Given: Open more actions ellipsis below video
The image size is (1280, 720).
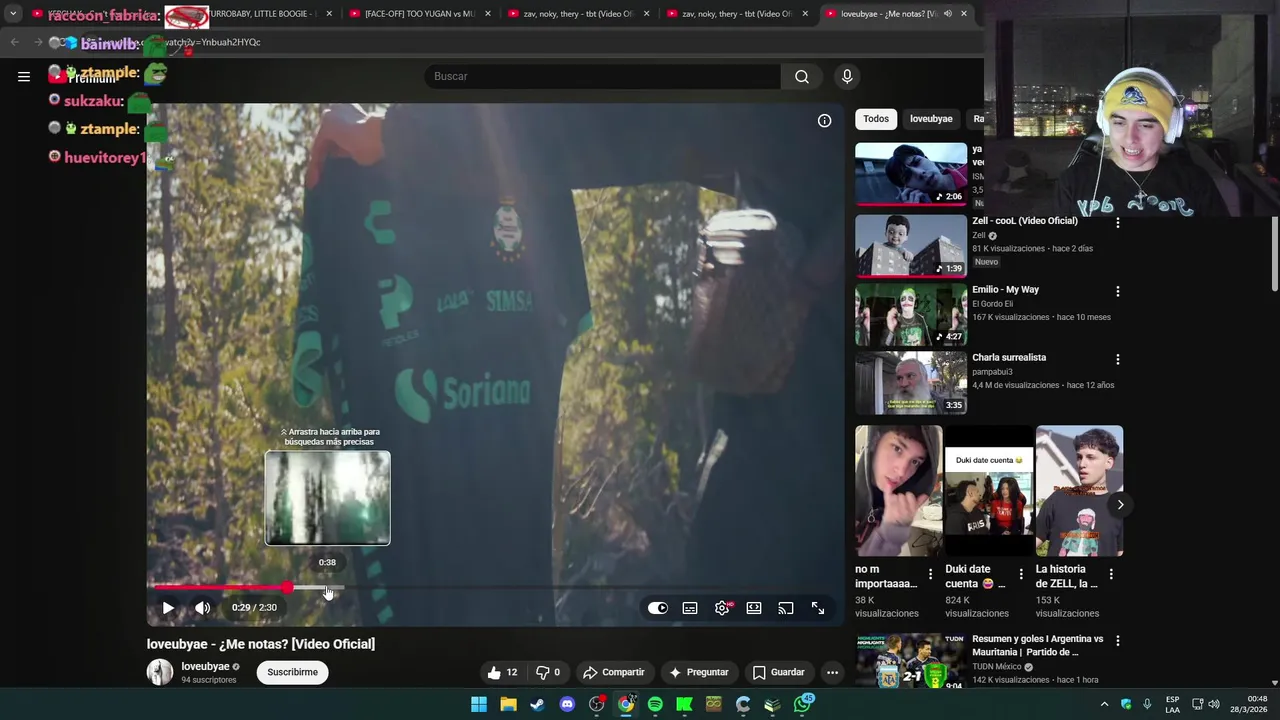Looking at the screenshot, I should tap(832, 672).
